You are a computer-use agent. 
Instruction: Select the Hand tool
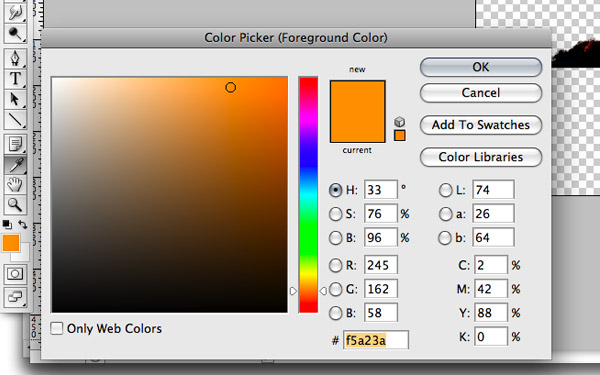[x=15, y=185]
